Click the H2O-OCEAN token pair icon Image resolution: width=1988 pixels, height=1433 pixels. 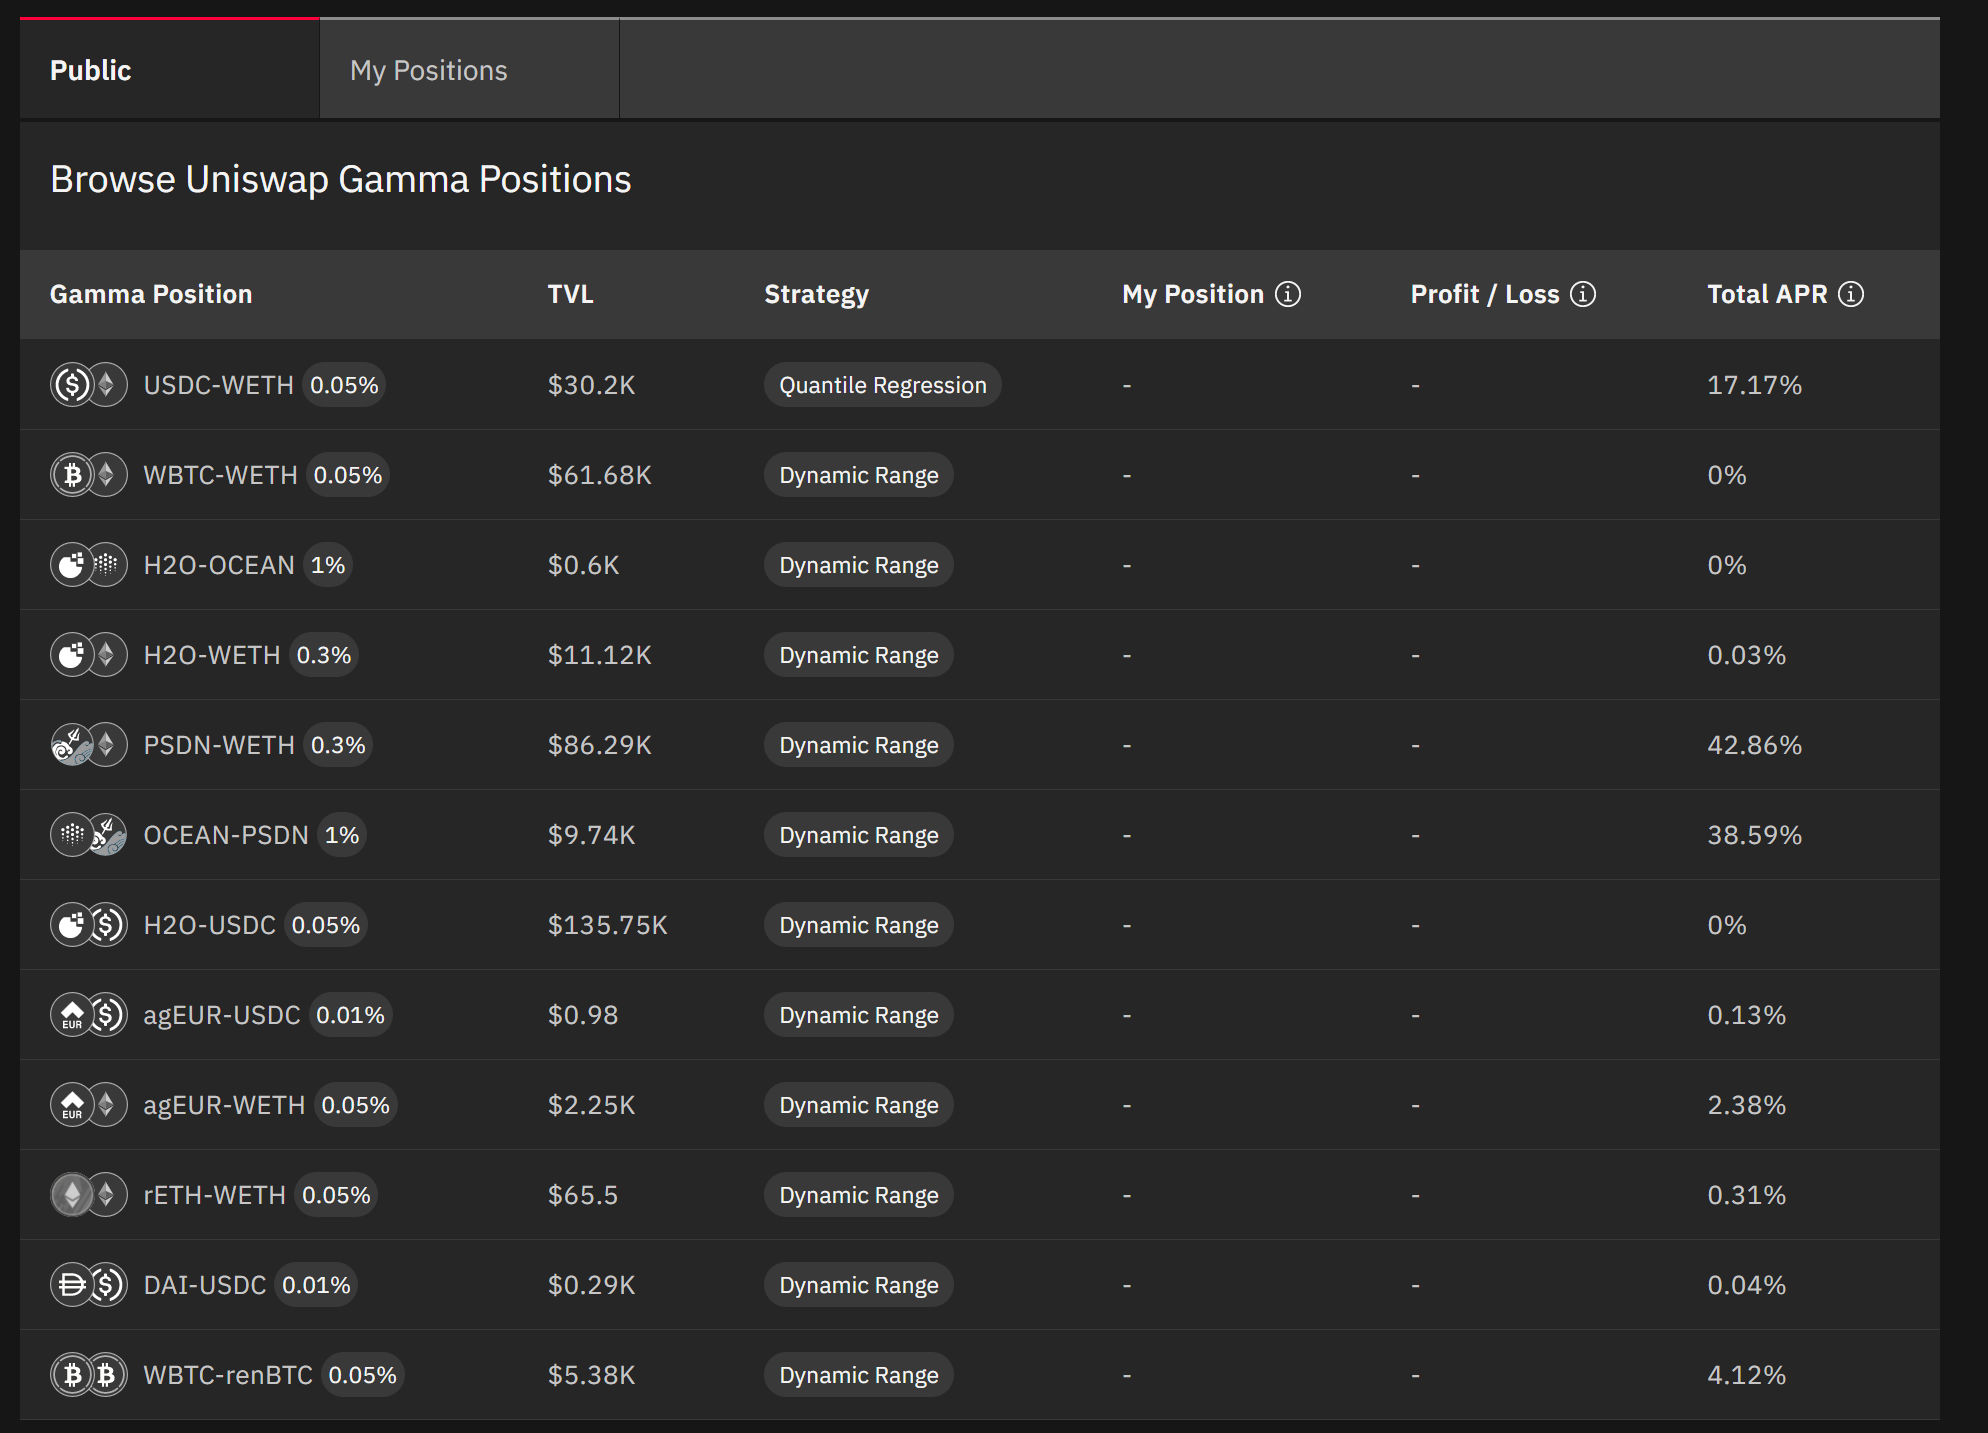[89, 565]
